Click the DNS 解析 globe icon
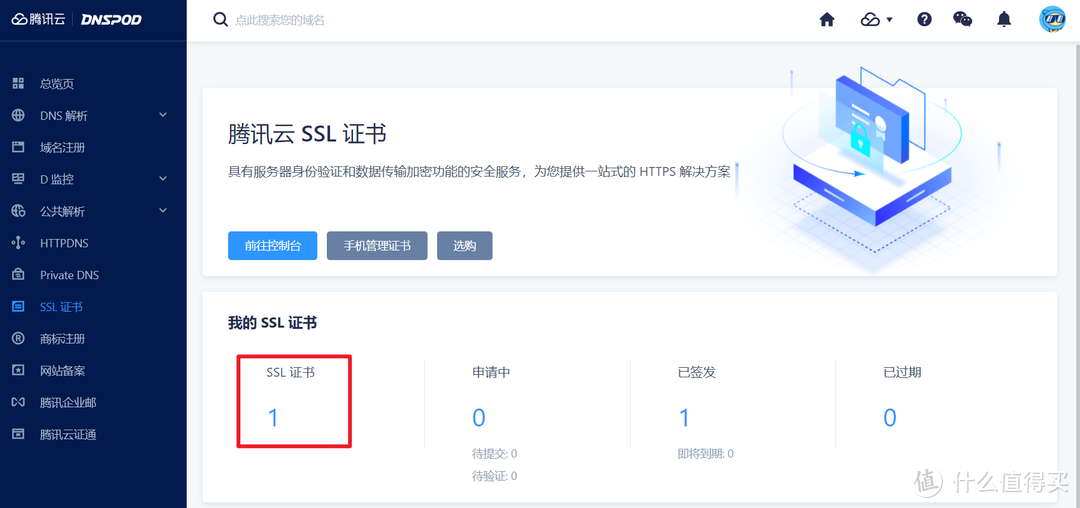This screenshot has width=1080, height=508. [19, 115]
